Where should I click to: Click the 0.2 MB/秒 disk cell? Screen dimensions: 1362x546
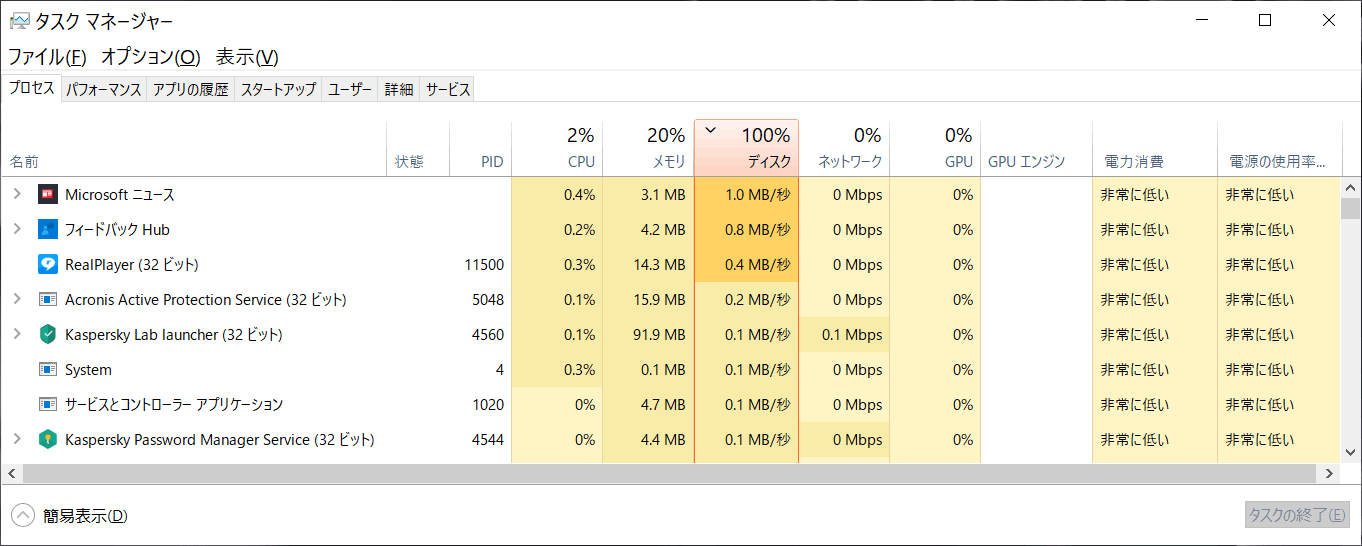(746, 299)
